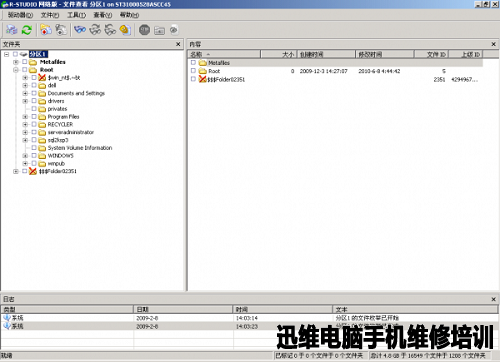Click the 文本 log column header
Screen dimensions: 500x362
416,309
